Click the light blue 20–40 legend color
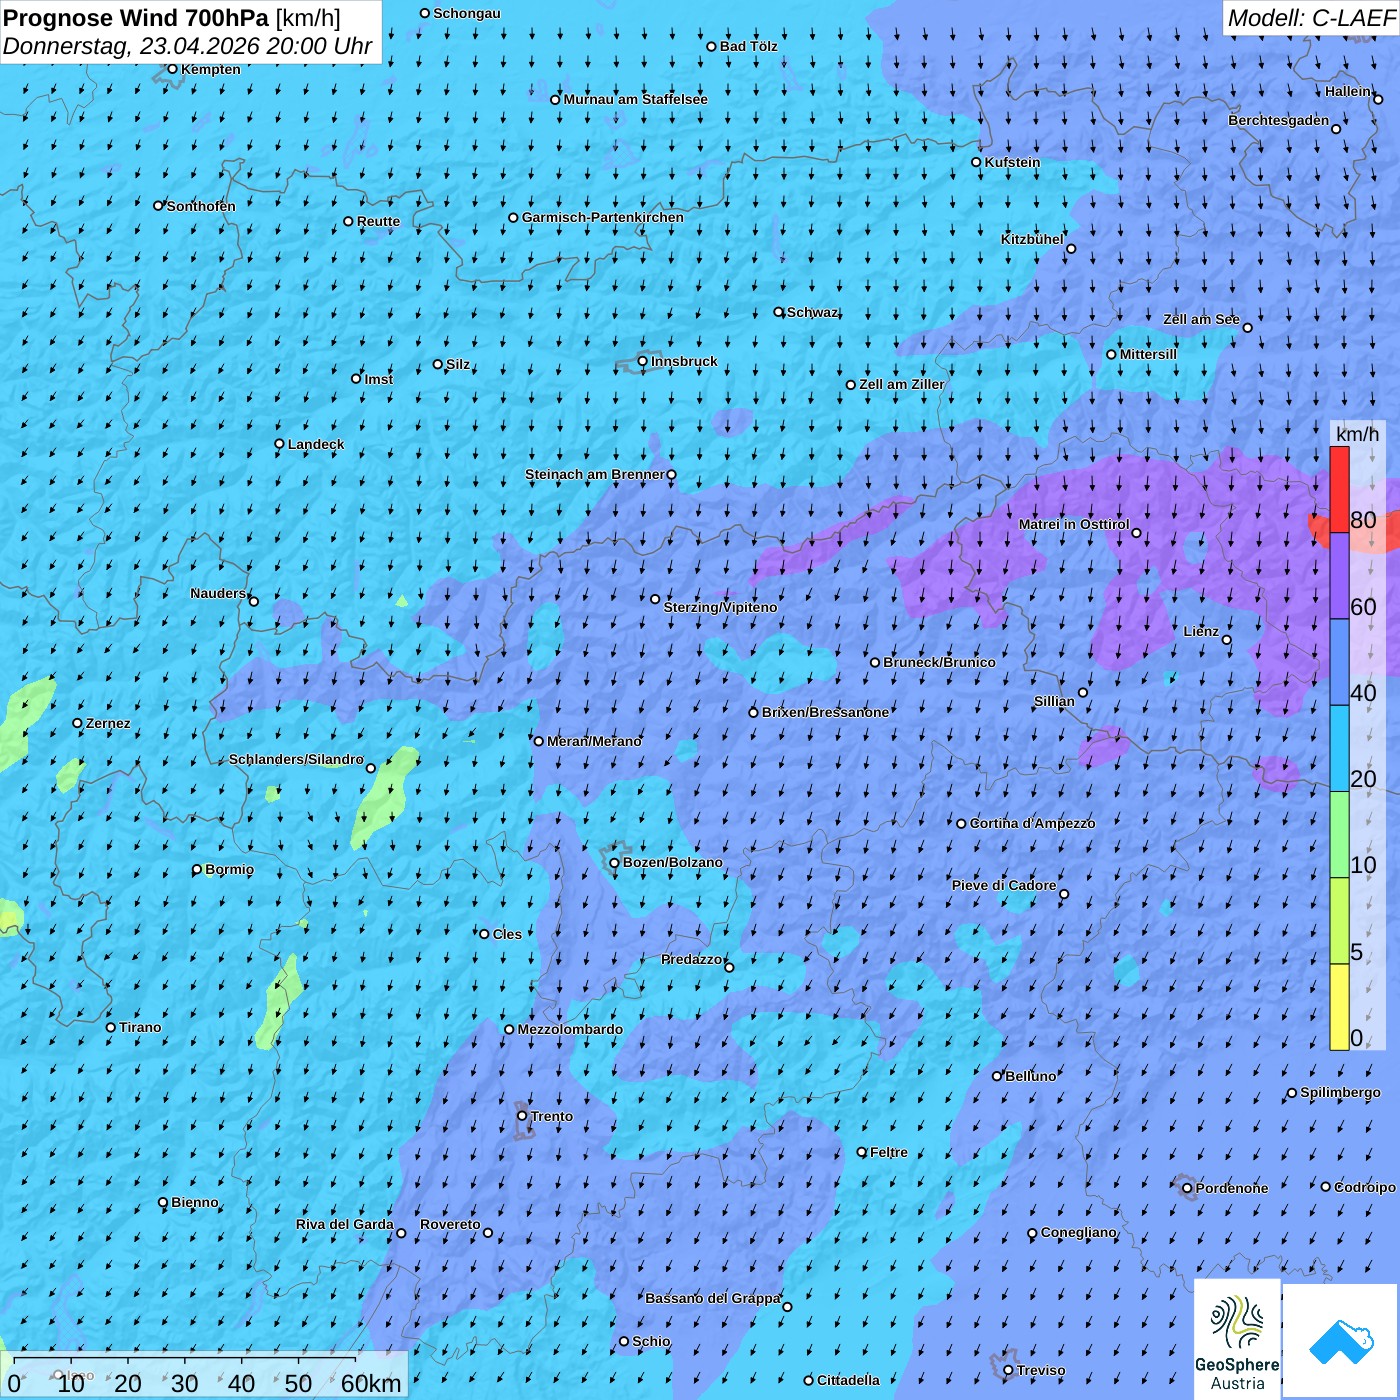 coord(1339,749)
